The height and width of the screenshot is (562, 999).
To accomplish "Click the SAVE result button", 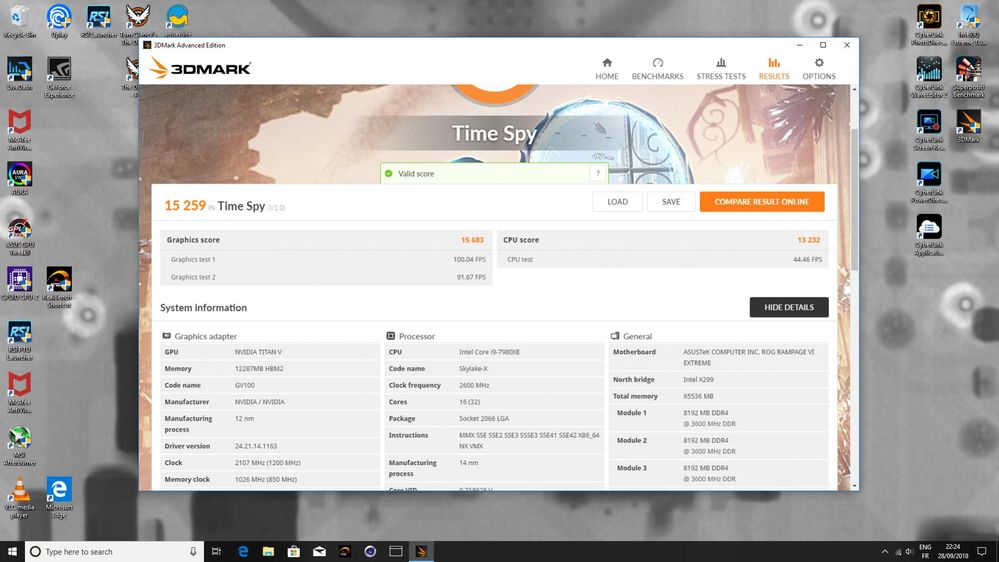I will pyautogui.click(x=671, y=201).
